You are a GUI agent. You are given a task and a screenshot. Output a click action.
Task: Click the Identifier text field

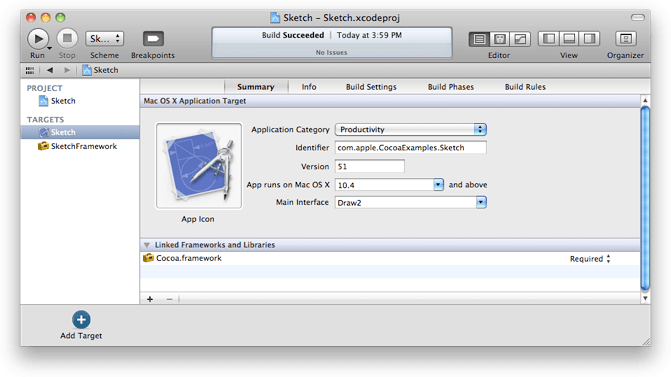tap(411, 148)
